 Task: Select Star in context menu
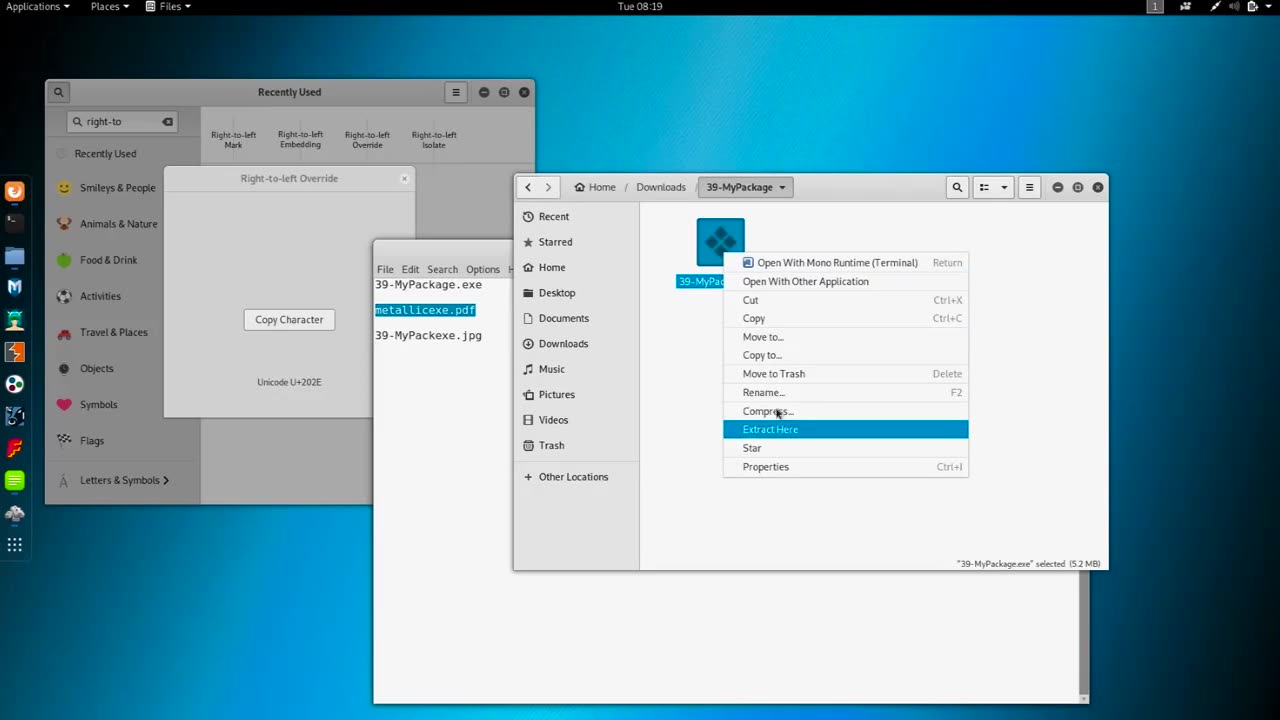pos(845,448)
